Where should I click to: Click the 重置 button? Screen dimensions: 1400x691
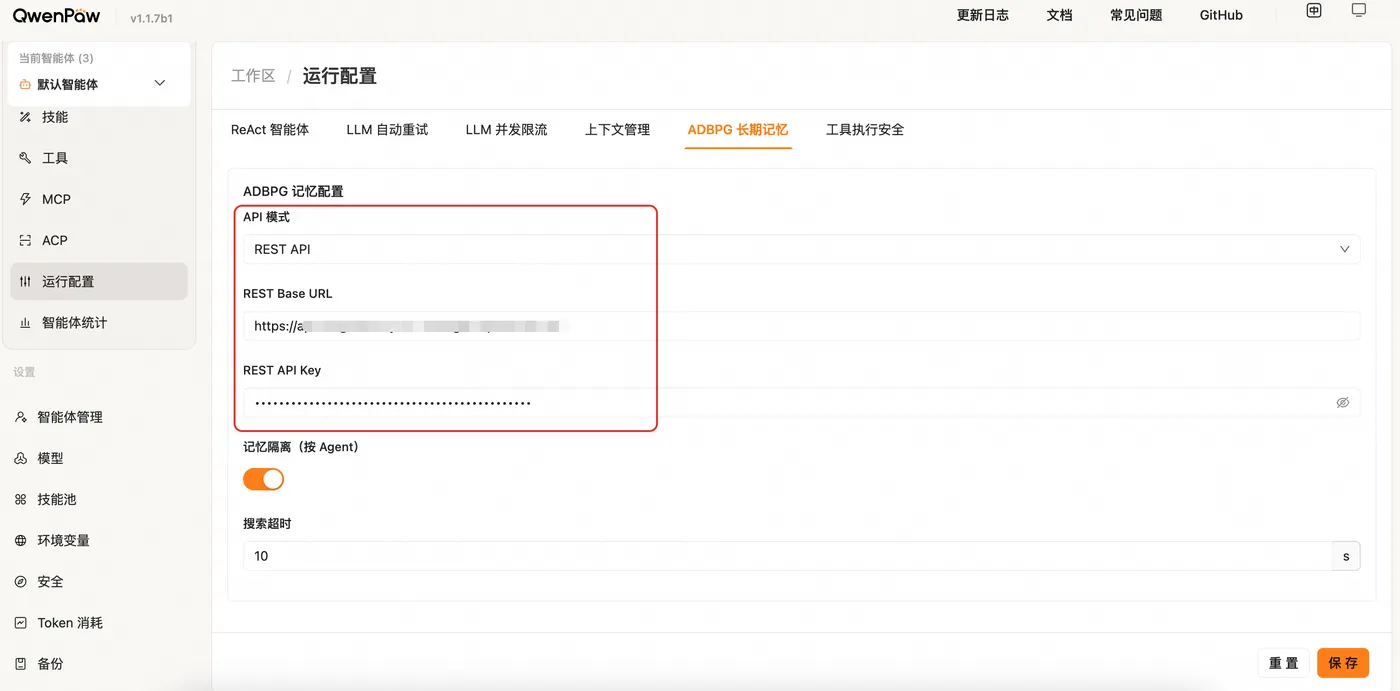coord(1283,663)
